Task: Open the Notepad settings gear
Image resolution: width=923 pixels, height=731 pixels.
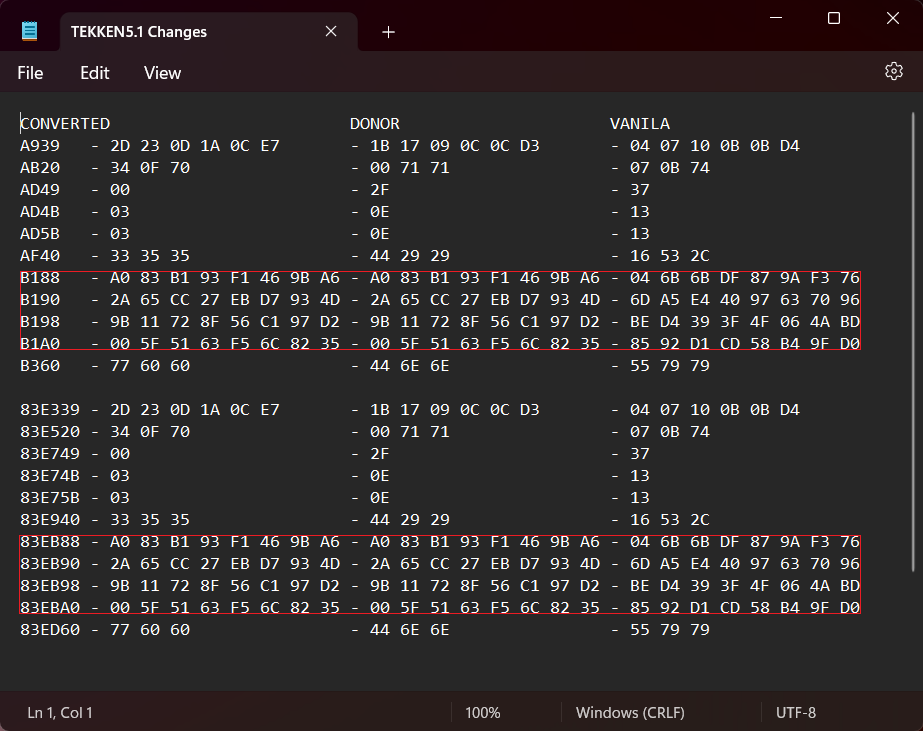Action: [894, 71]
